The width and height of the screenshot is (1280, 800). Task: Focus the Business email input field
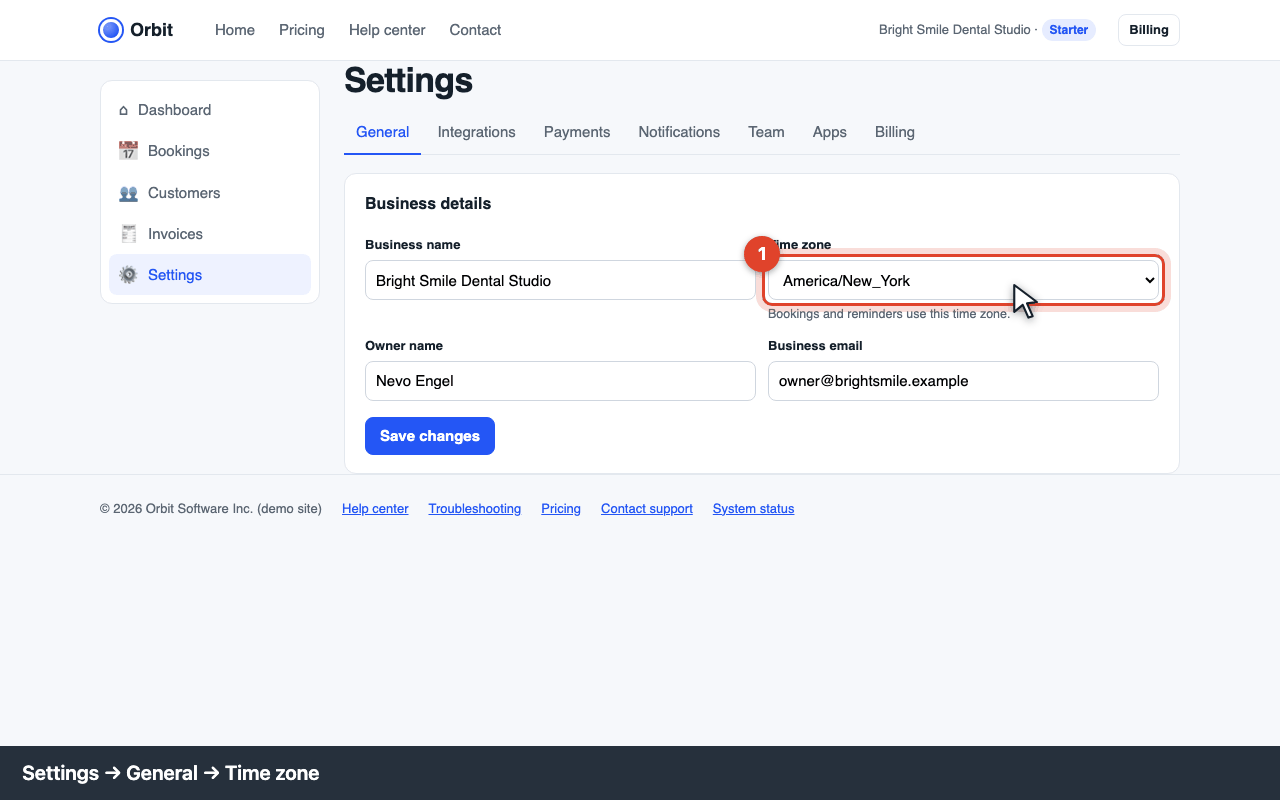point(963,381)
